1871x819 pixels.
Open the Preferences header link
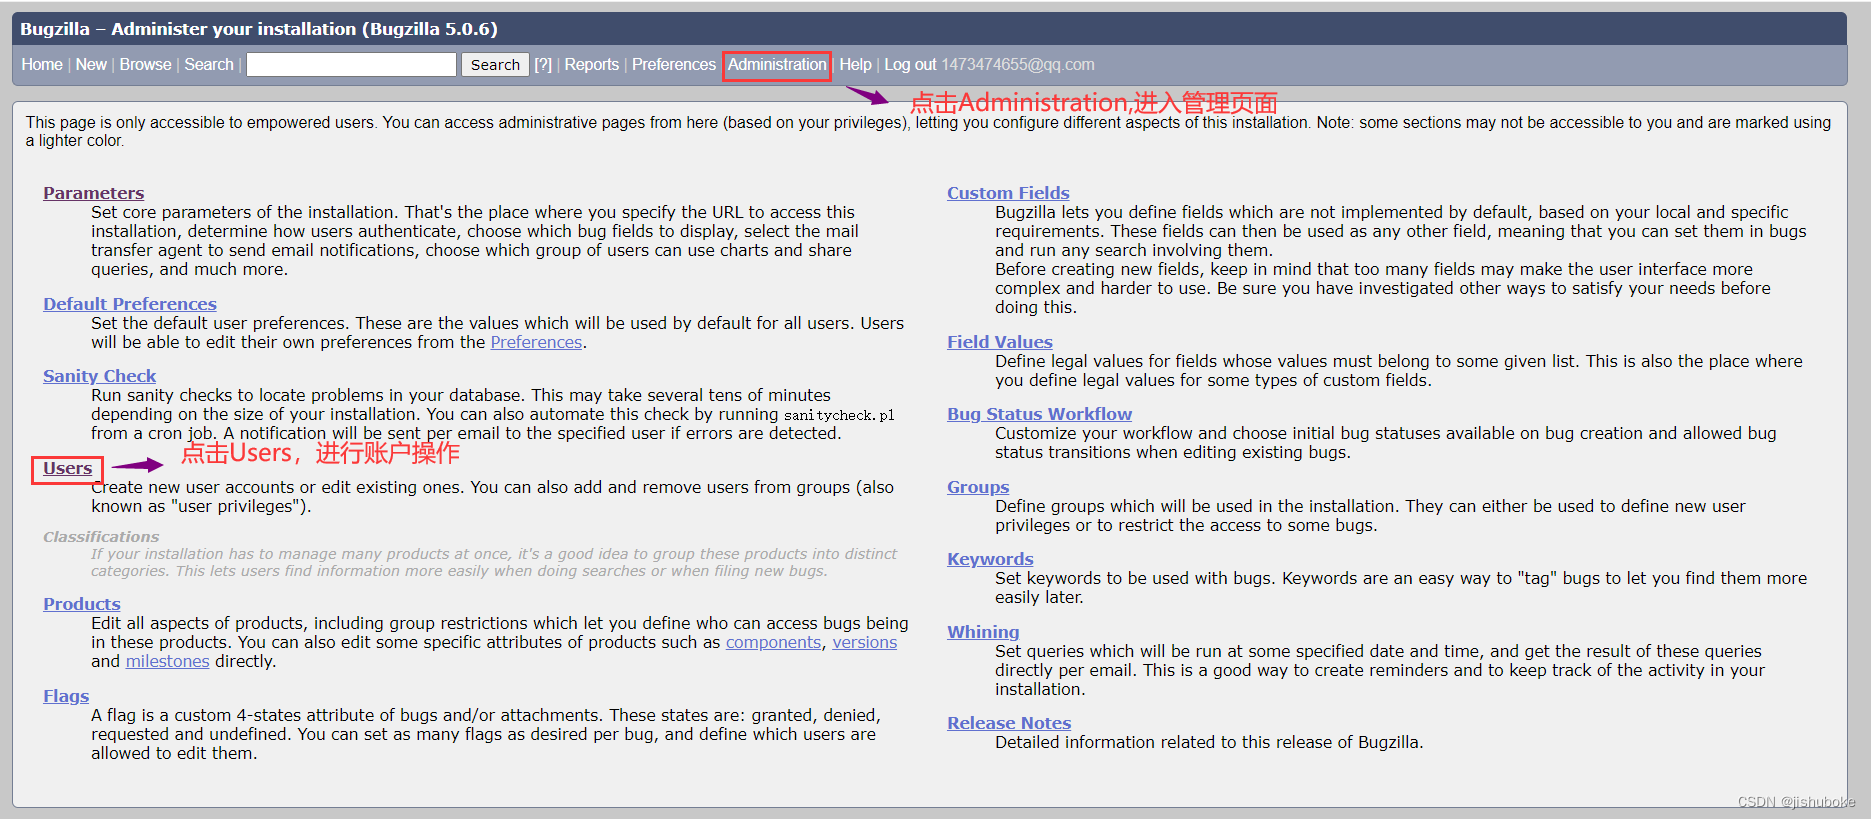coord(674,64)
